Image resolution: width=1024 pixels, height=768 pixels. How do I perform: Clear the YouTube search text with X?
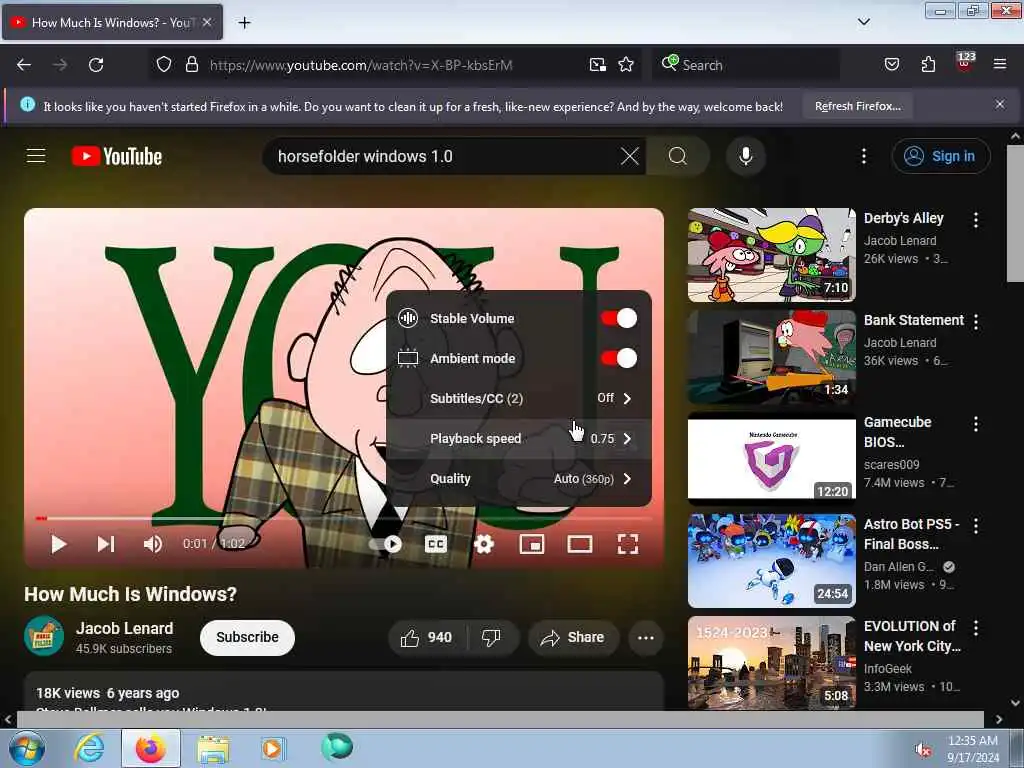point(629,156)
